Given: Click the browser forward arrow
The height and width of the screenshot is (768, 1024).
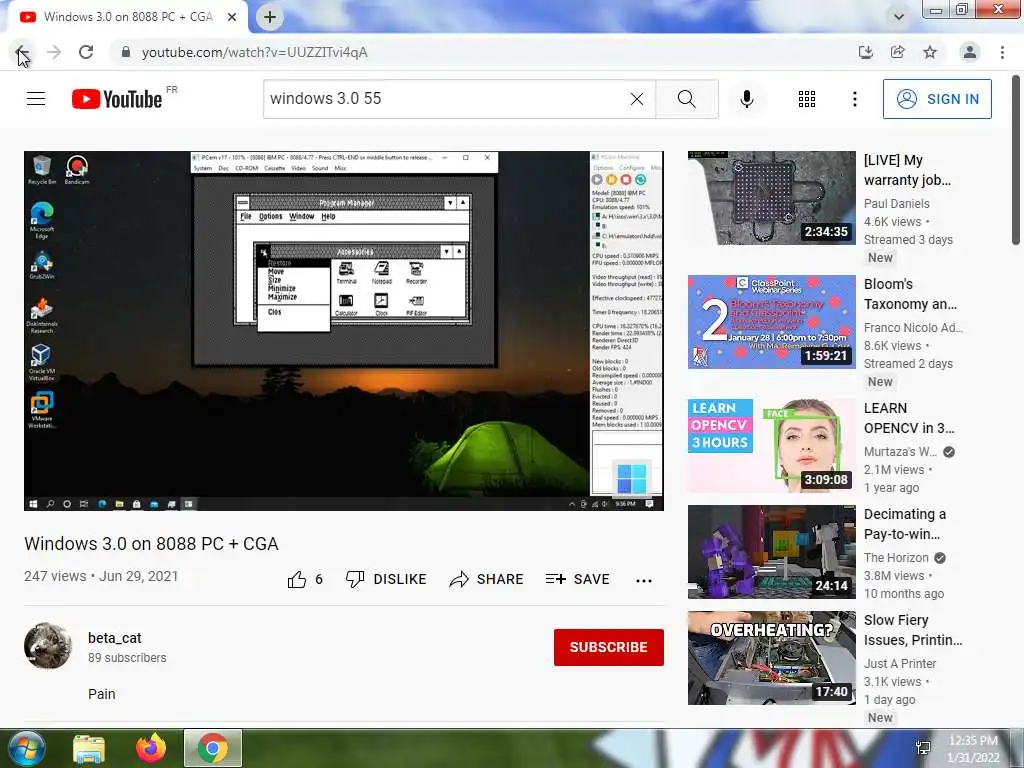Looking at the screenshot, I should point(54,52).
